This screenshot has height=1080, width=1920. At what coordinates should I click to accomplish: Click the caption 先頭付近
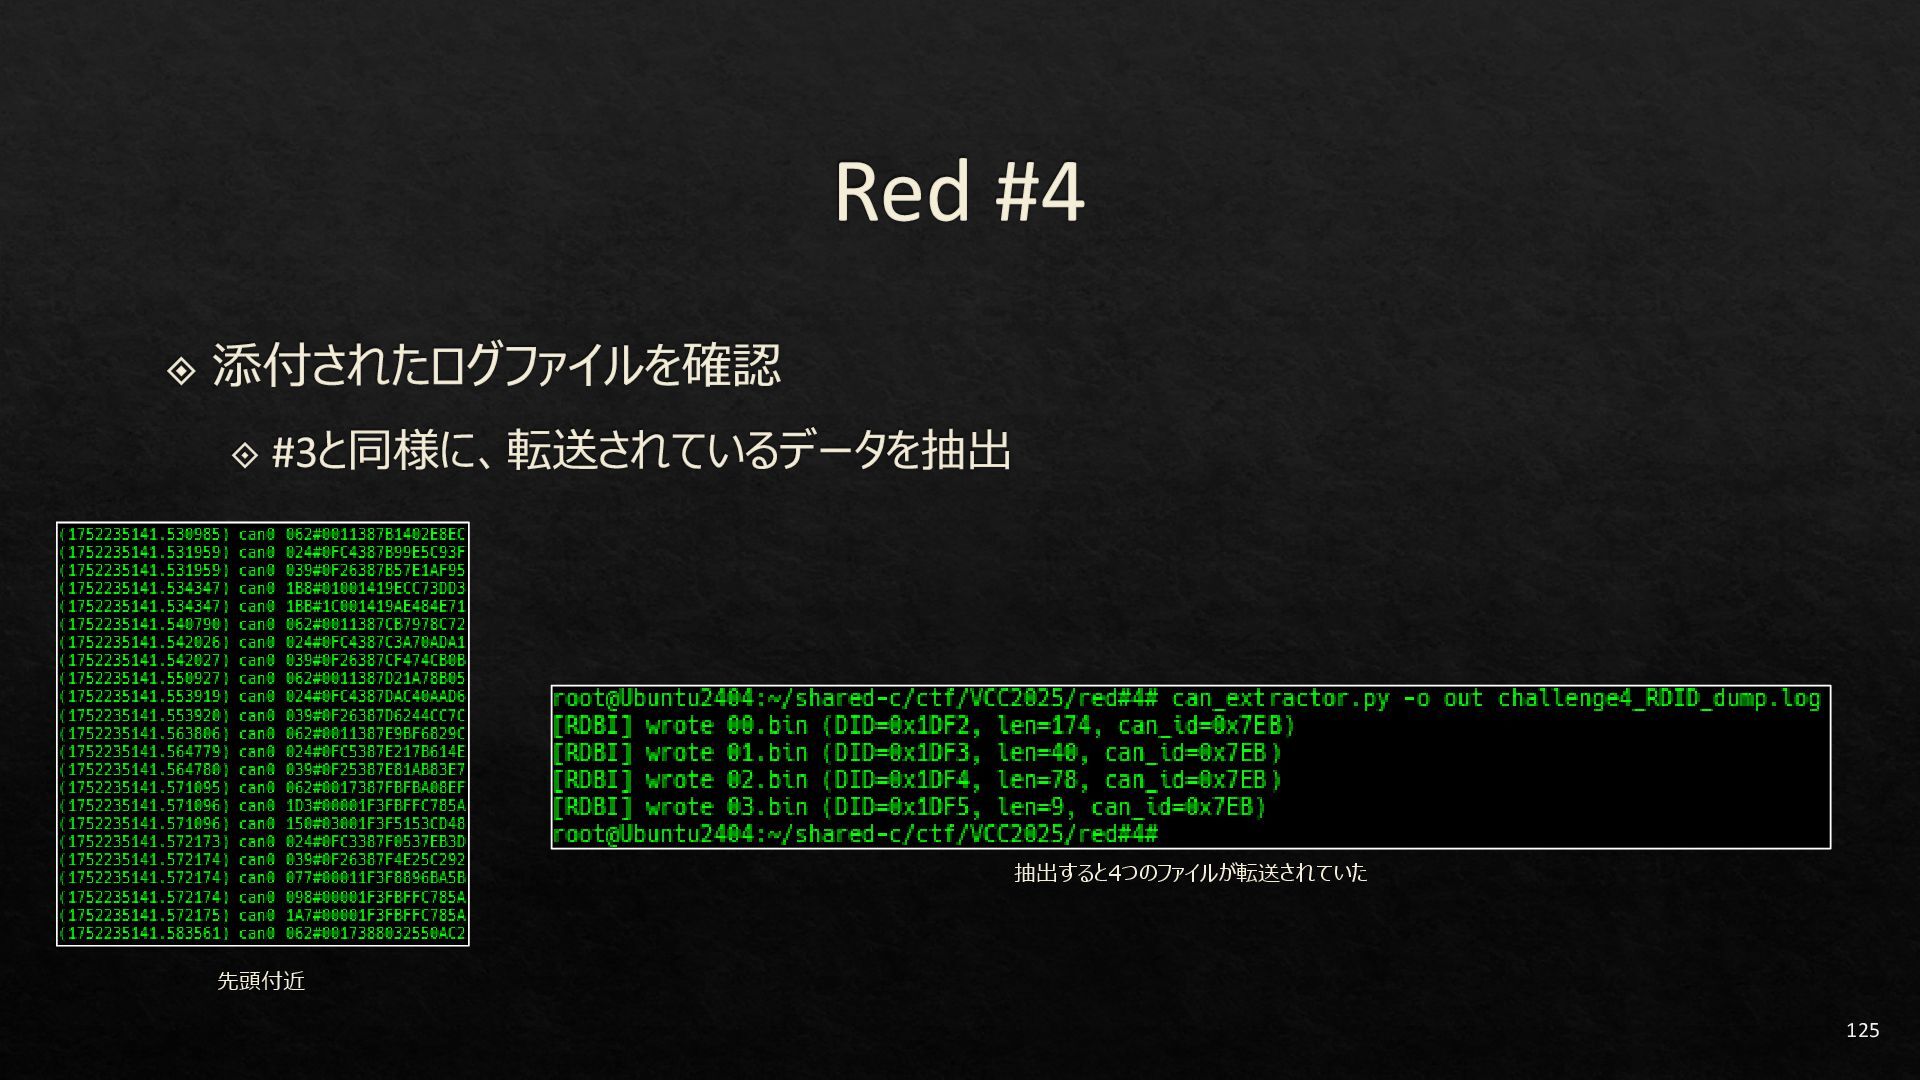(261, 981)
